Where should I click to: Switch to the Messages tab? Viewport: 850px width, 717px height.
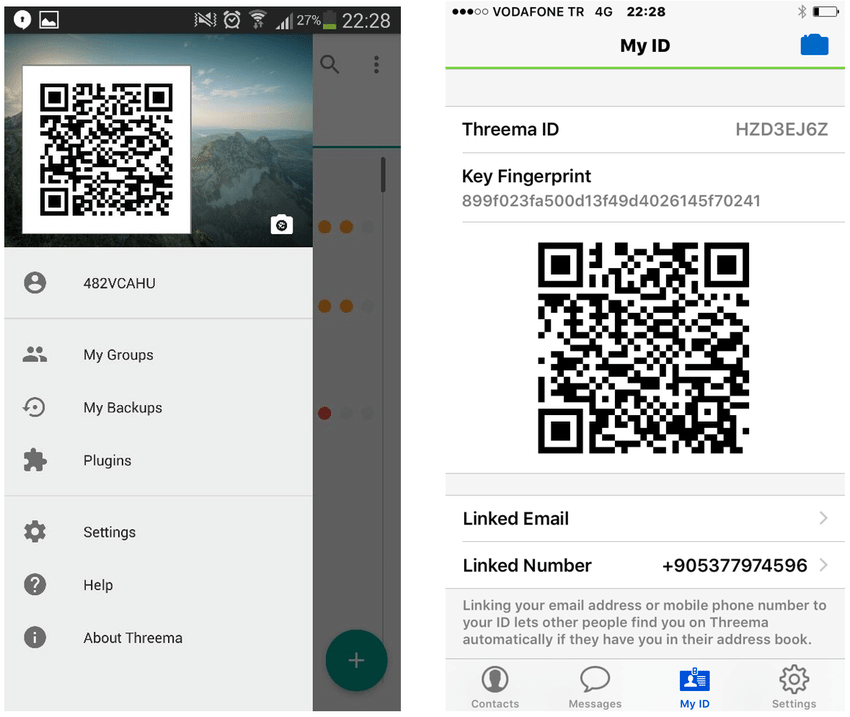pyautogui.click(x=595, y=687)
